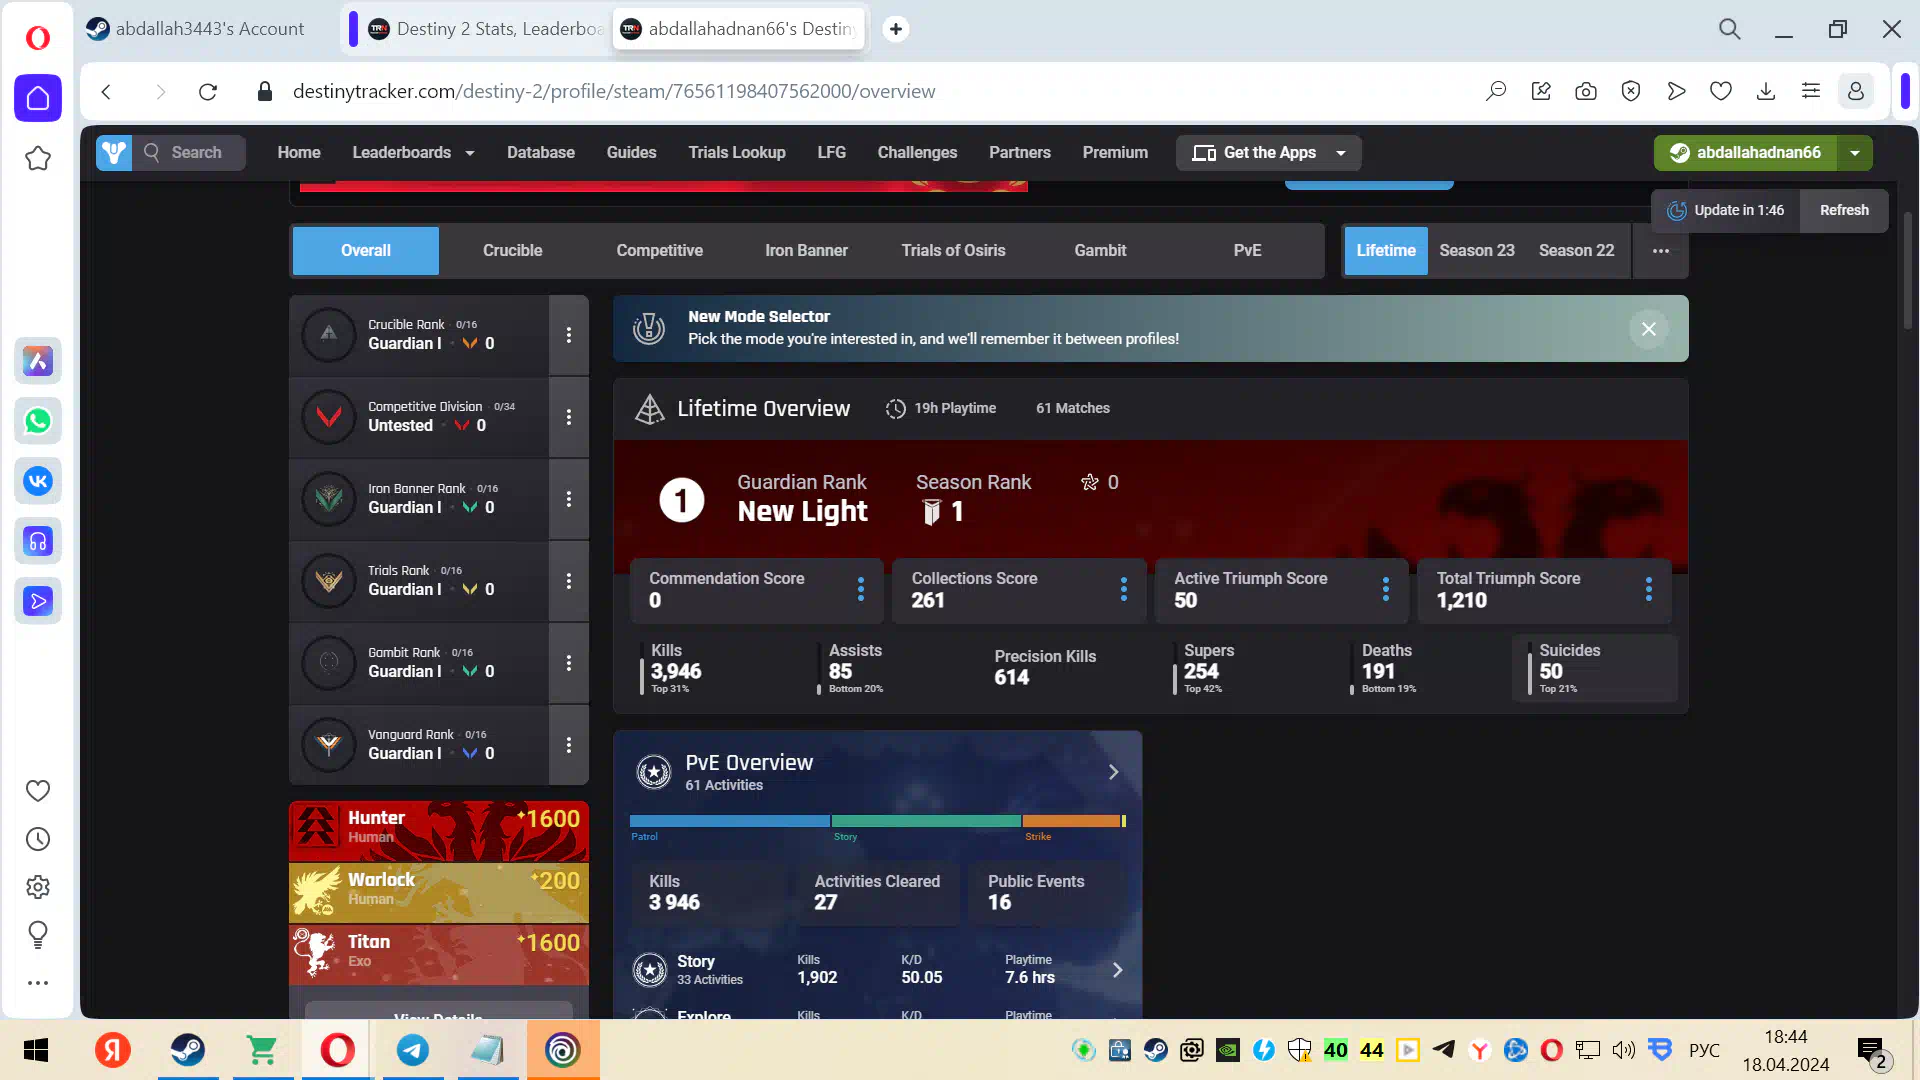Open Iron Banner Rank options menu
The image size is (1920, 1080).
coord(569,499)
